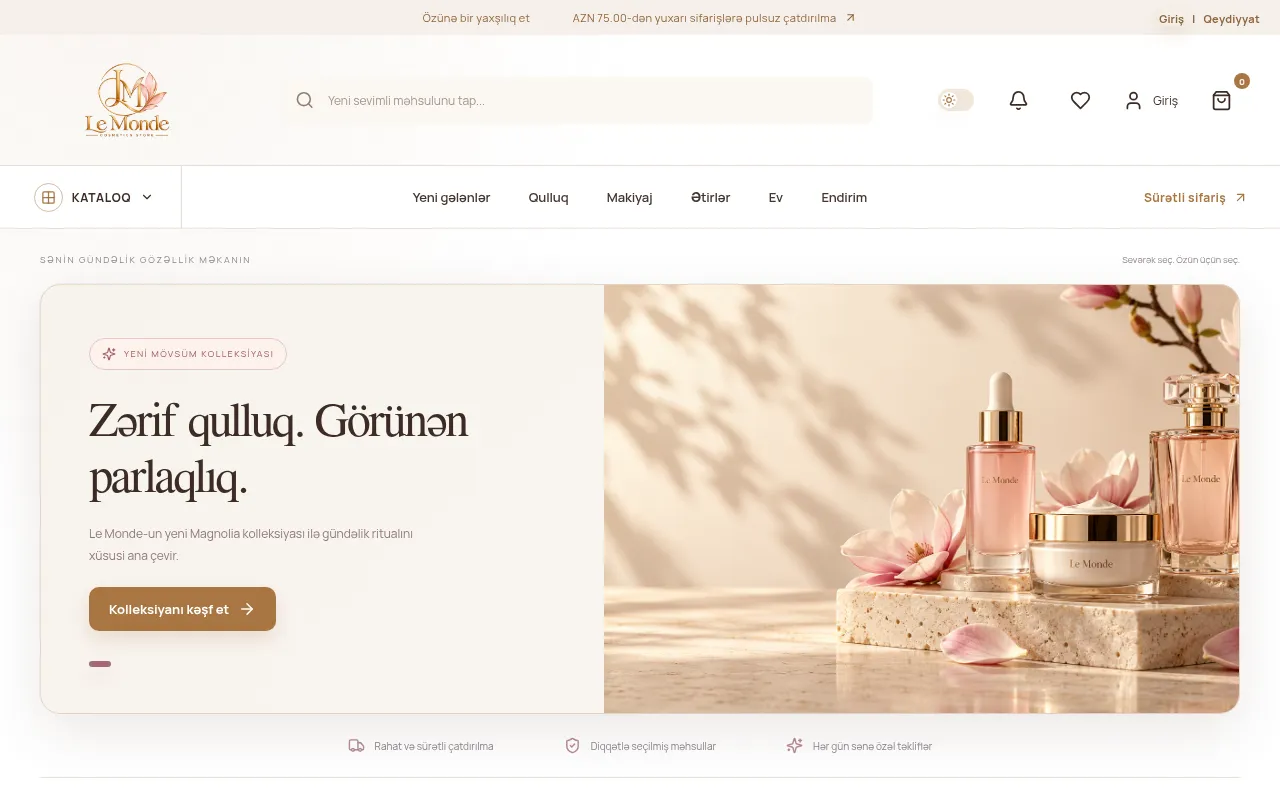The image size is (1280, 800).
Task: Click the cart count badge
Action: (x=1242, y=81)
